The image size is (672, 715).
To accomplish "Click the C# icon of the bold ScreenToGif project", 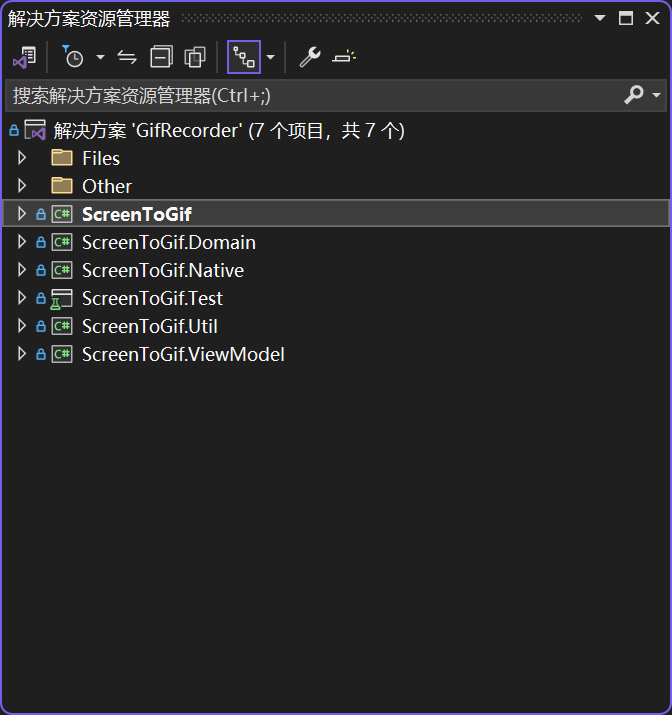I will pos(62,214).
